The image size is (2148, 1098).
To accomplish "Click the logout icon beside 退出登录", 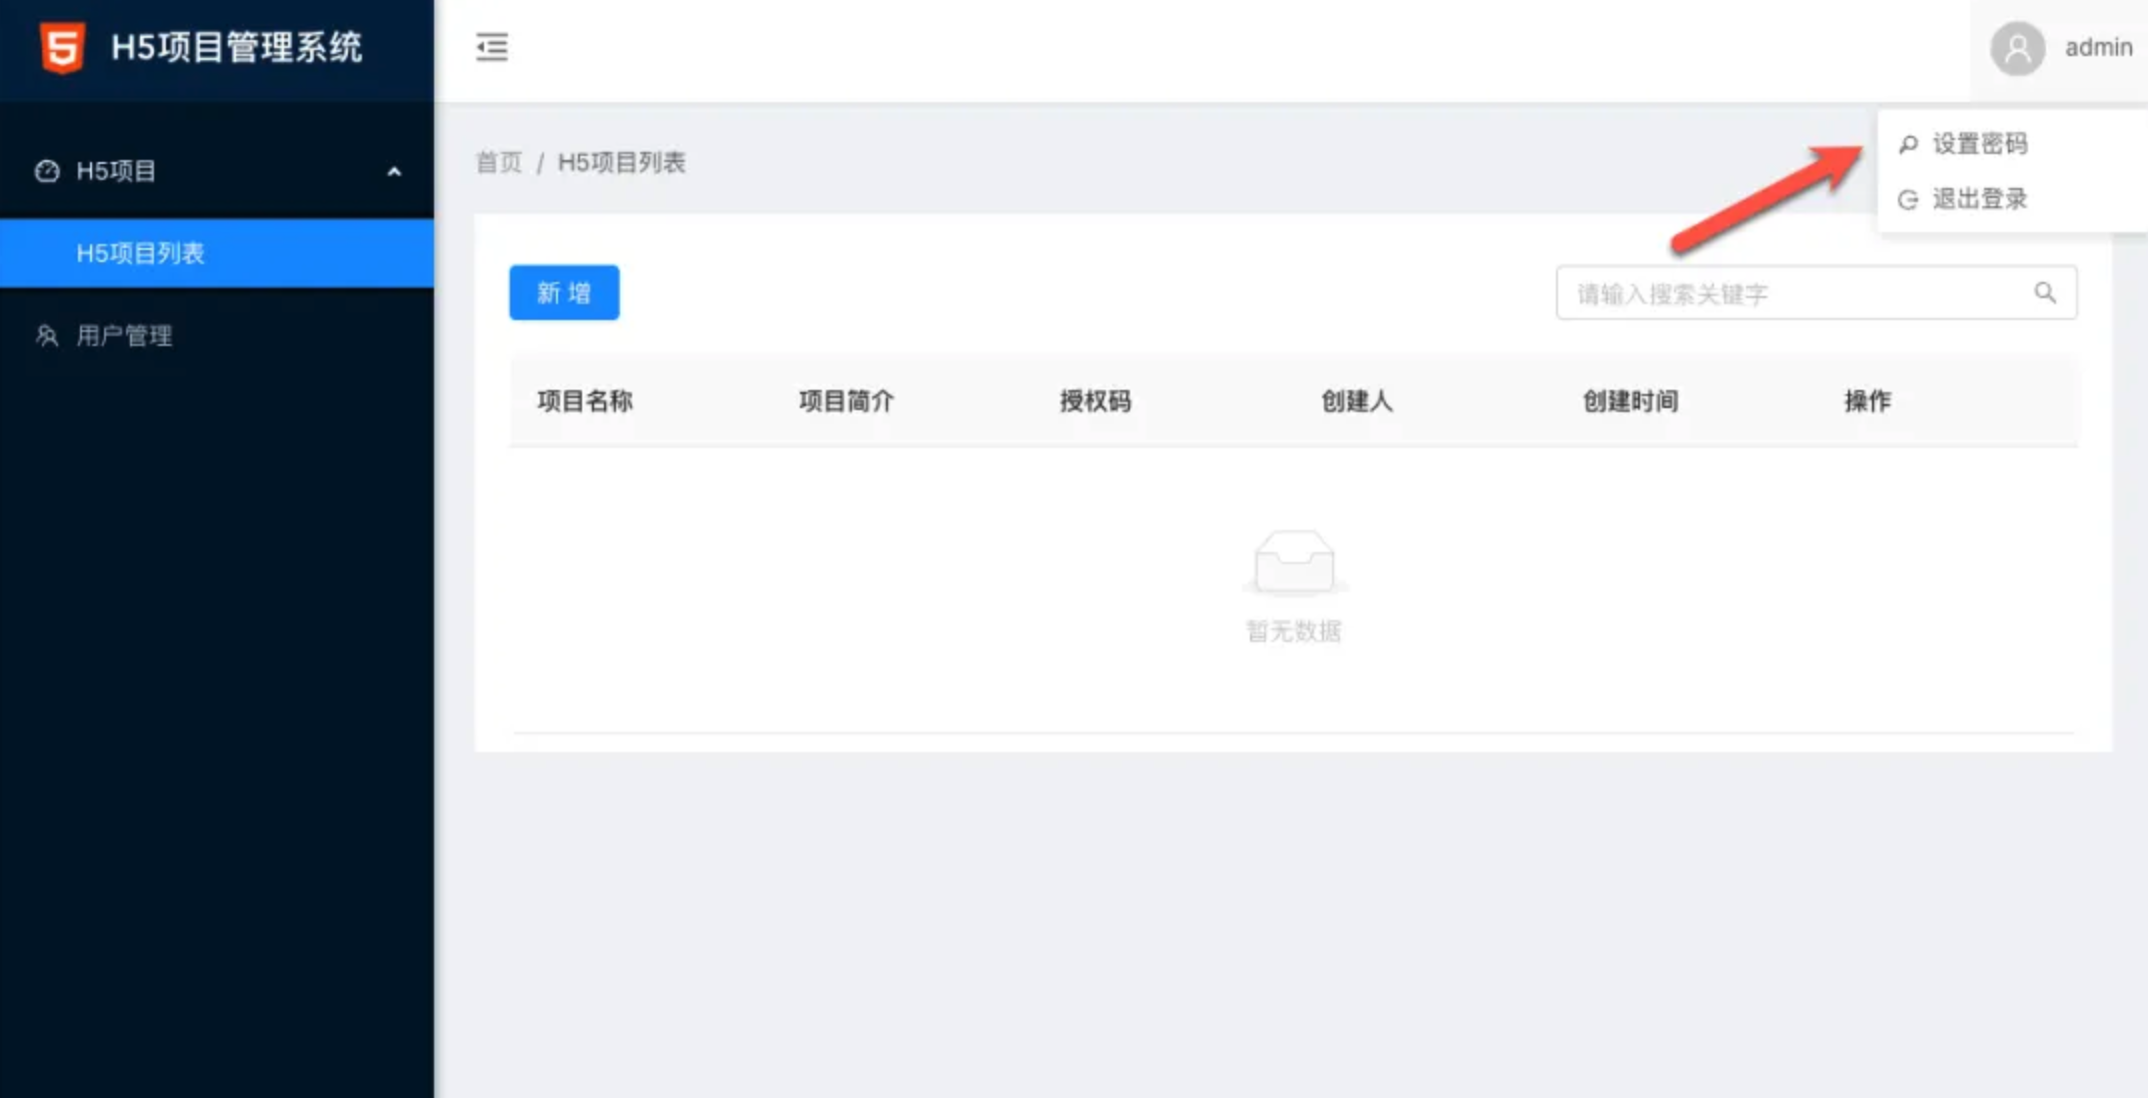I will [1908, 200].
